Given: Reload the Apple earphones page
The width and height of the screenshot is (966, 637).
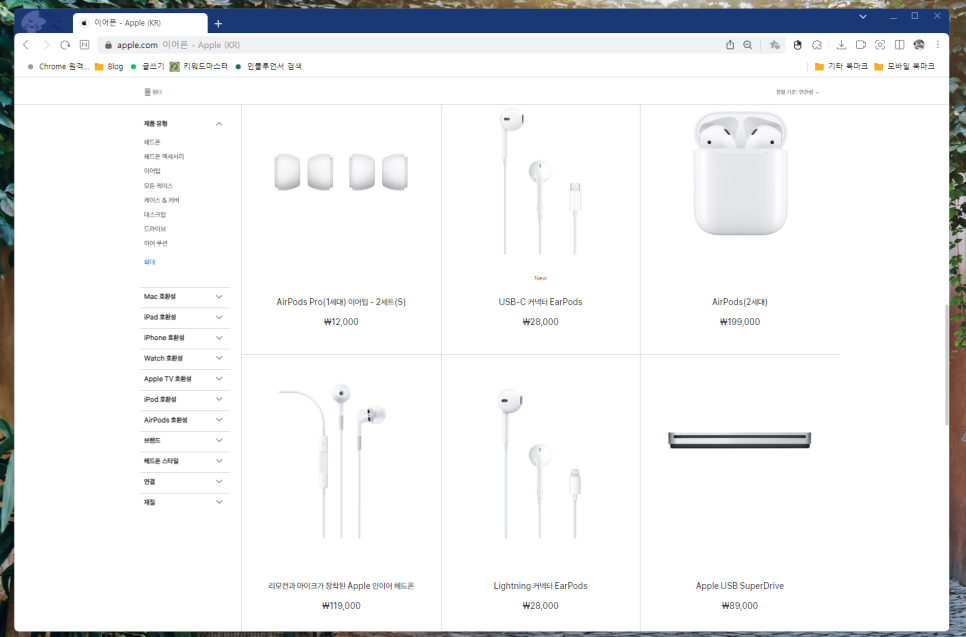Looking at the screenshot, I should (x=65, y=45).
